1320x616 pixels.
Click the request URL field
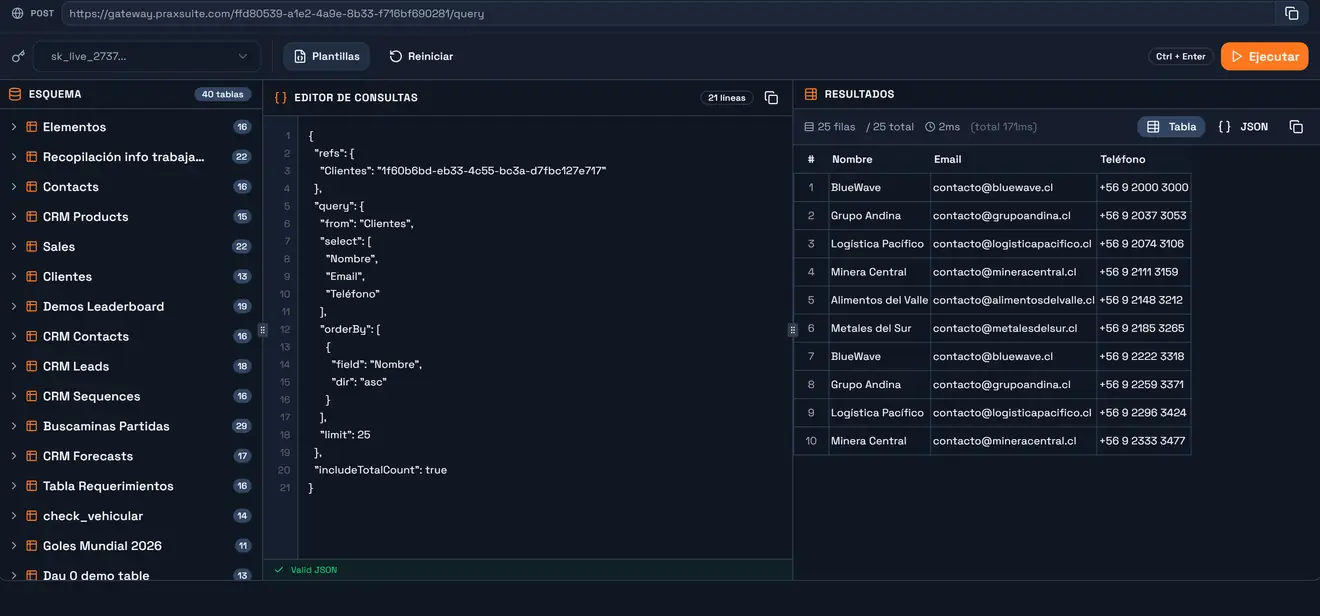(669, 14)
